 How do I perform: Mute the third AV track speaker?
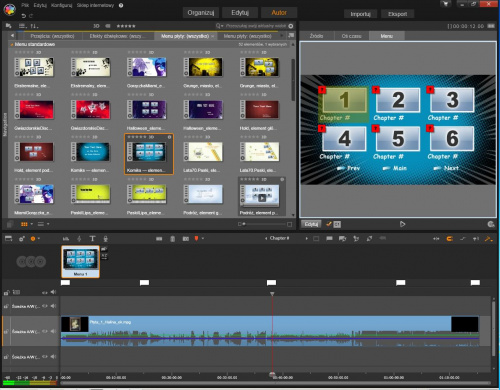[x=53, y=357]
